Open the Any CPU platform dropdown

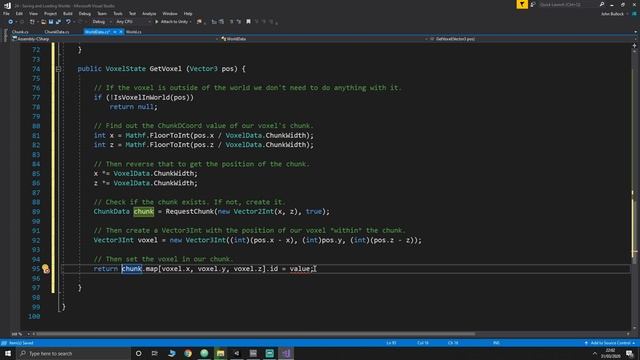[x=133, y=22]
